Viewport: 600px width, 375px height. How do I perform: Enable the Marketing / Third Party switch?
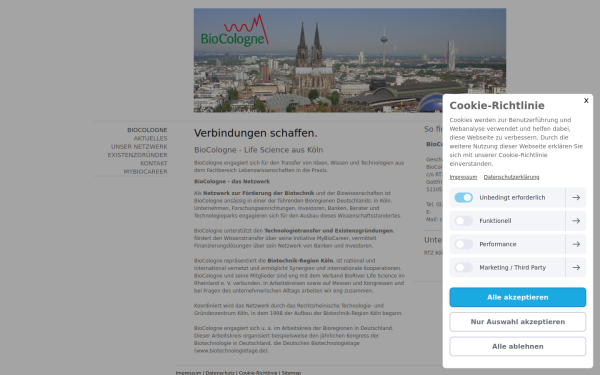[x=464, y=267]
